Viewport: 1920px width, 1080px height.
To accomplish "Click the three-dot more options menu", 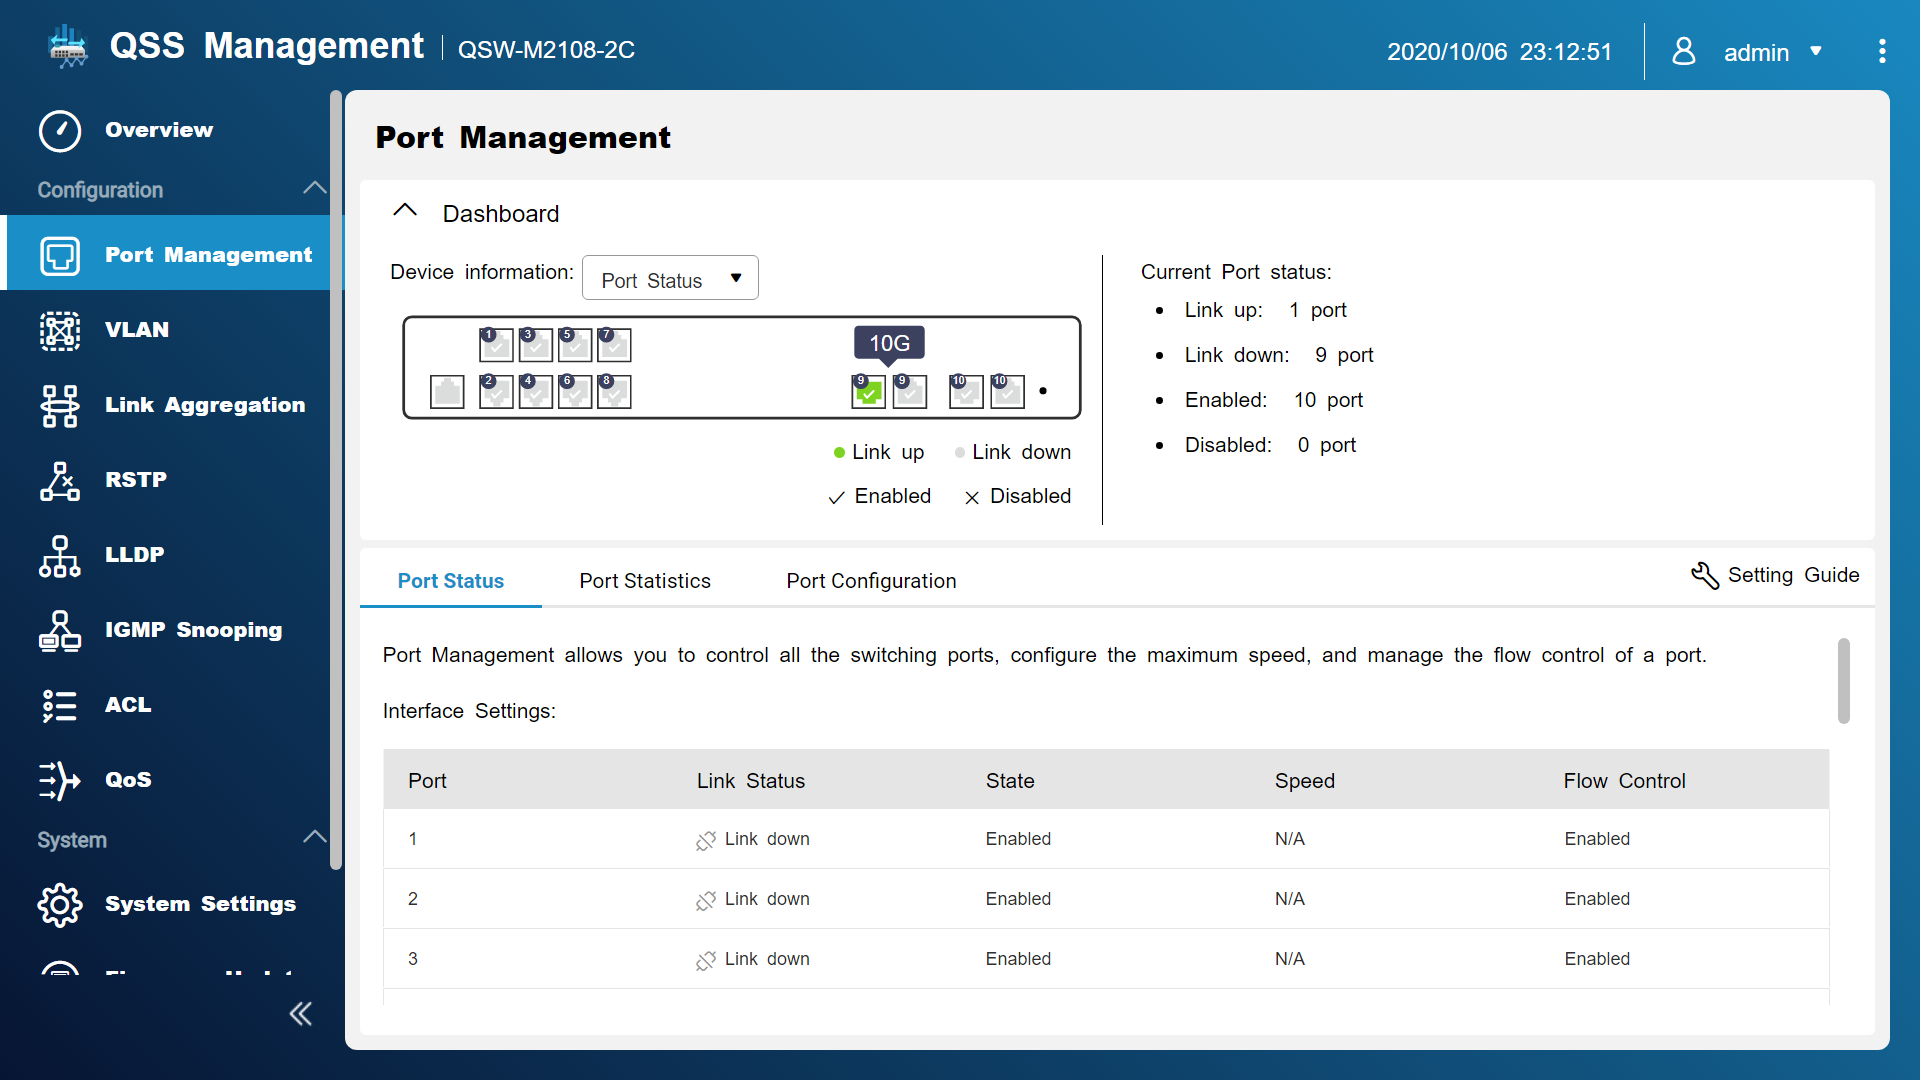I will (1882, 52).
